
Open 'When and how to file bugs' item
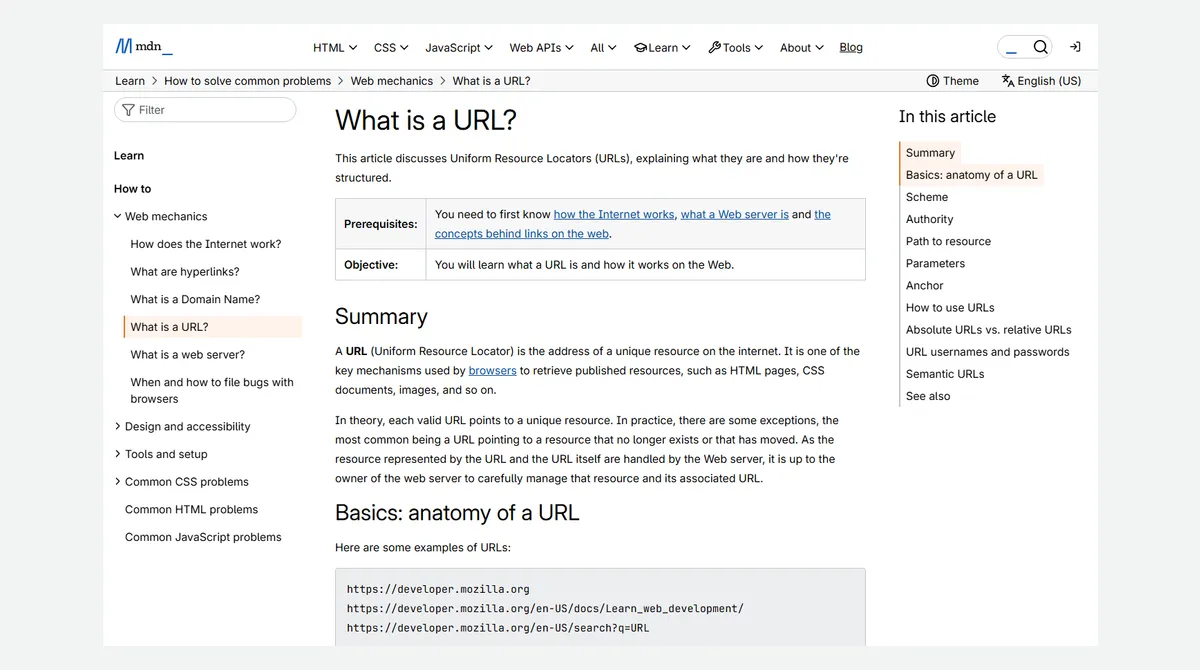212,390
